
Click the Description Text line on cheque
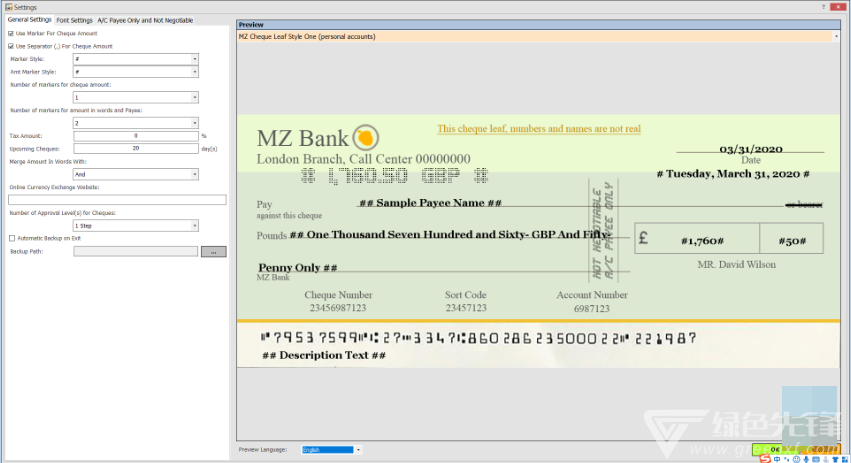pos(324,355)
